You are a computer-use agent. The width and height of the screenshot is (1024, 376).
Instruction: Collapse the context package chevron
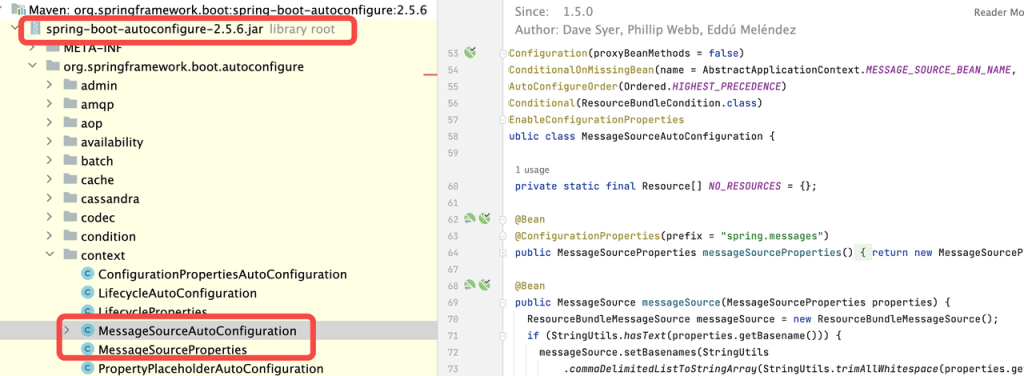click(50, 255)
